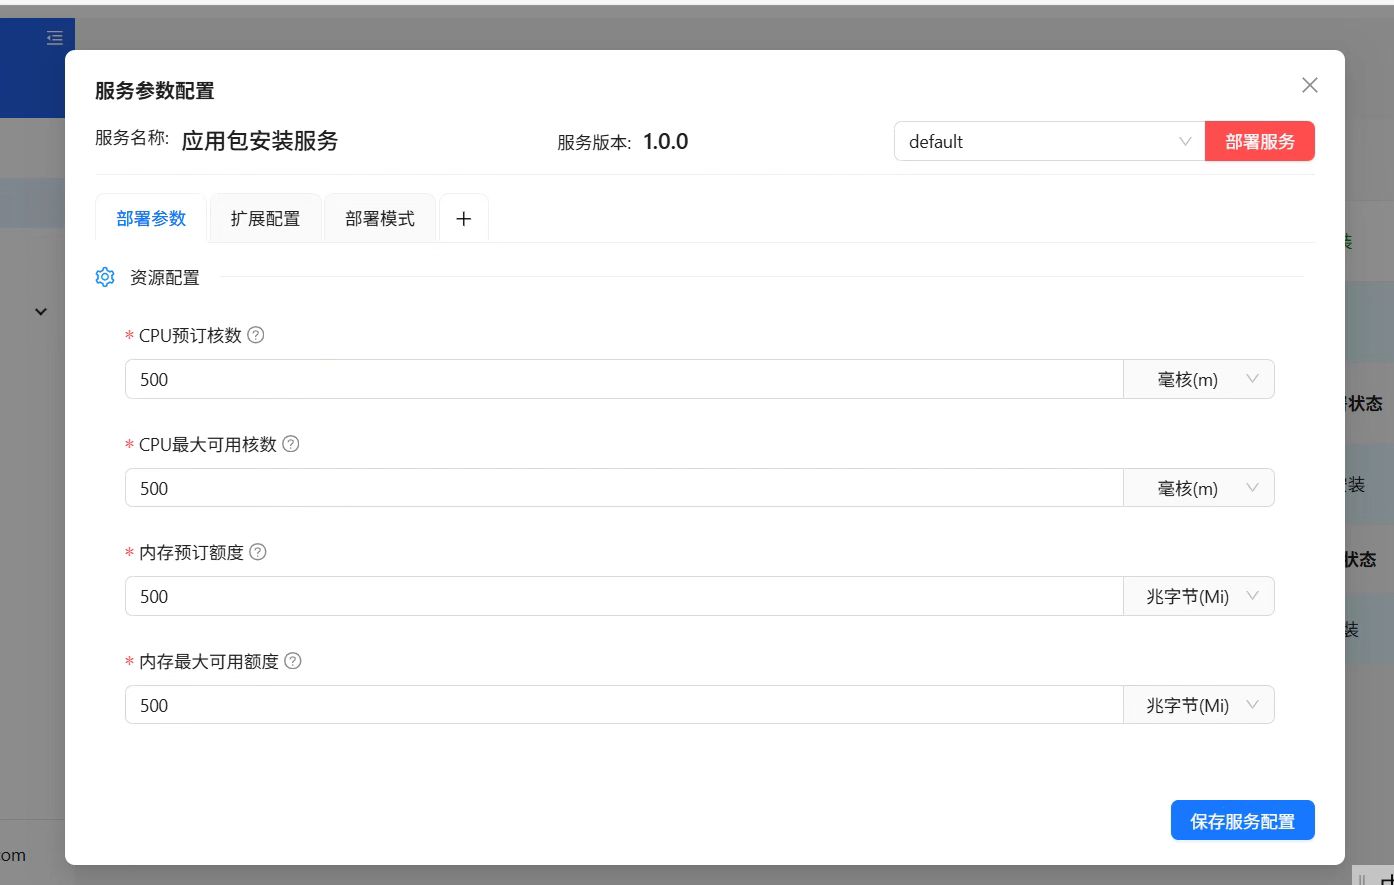Open unit dropdown for 内存最大可用额度
This screenshot has width=1394, height=885.
click(x=1199, y=705)
